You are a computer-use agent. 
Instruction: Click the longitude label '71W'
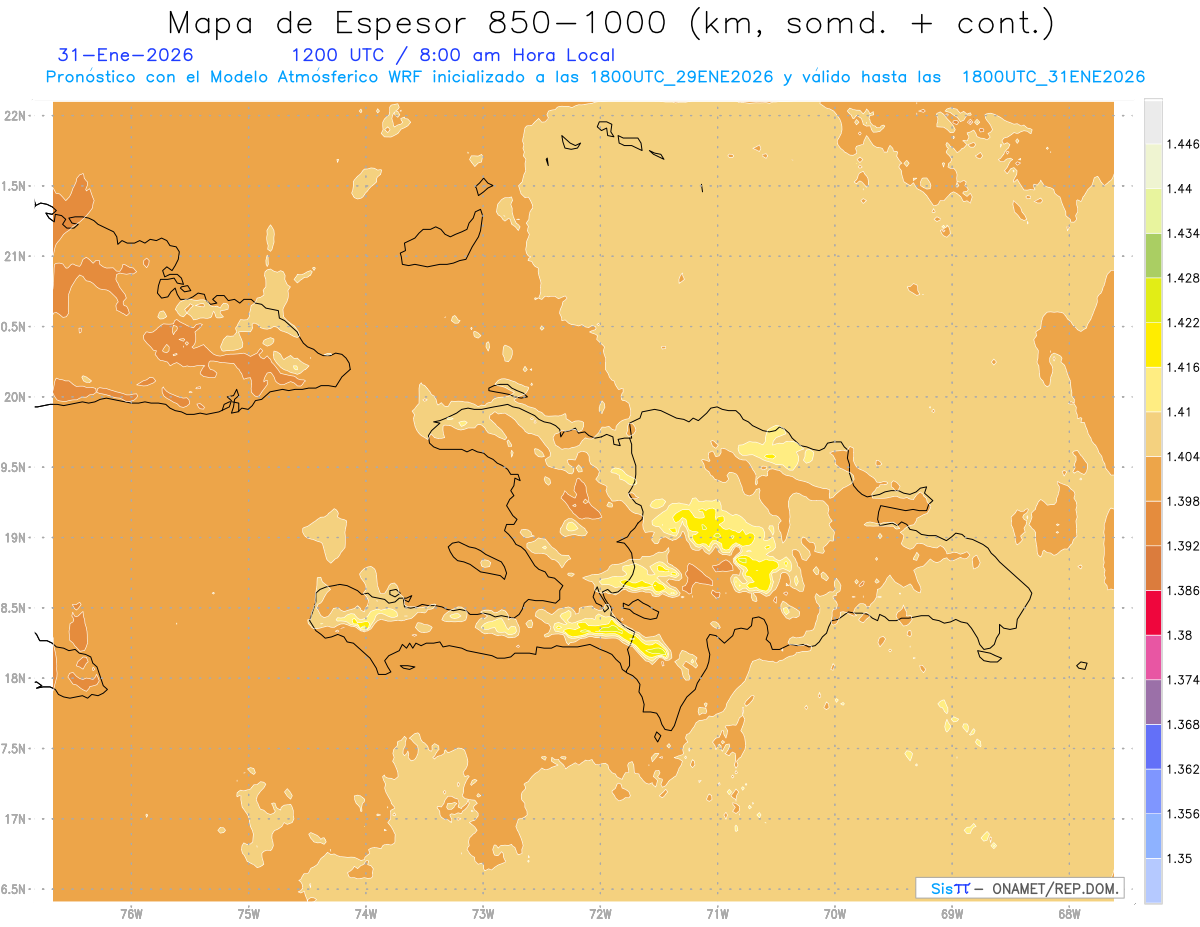717,914
